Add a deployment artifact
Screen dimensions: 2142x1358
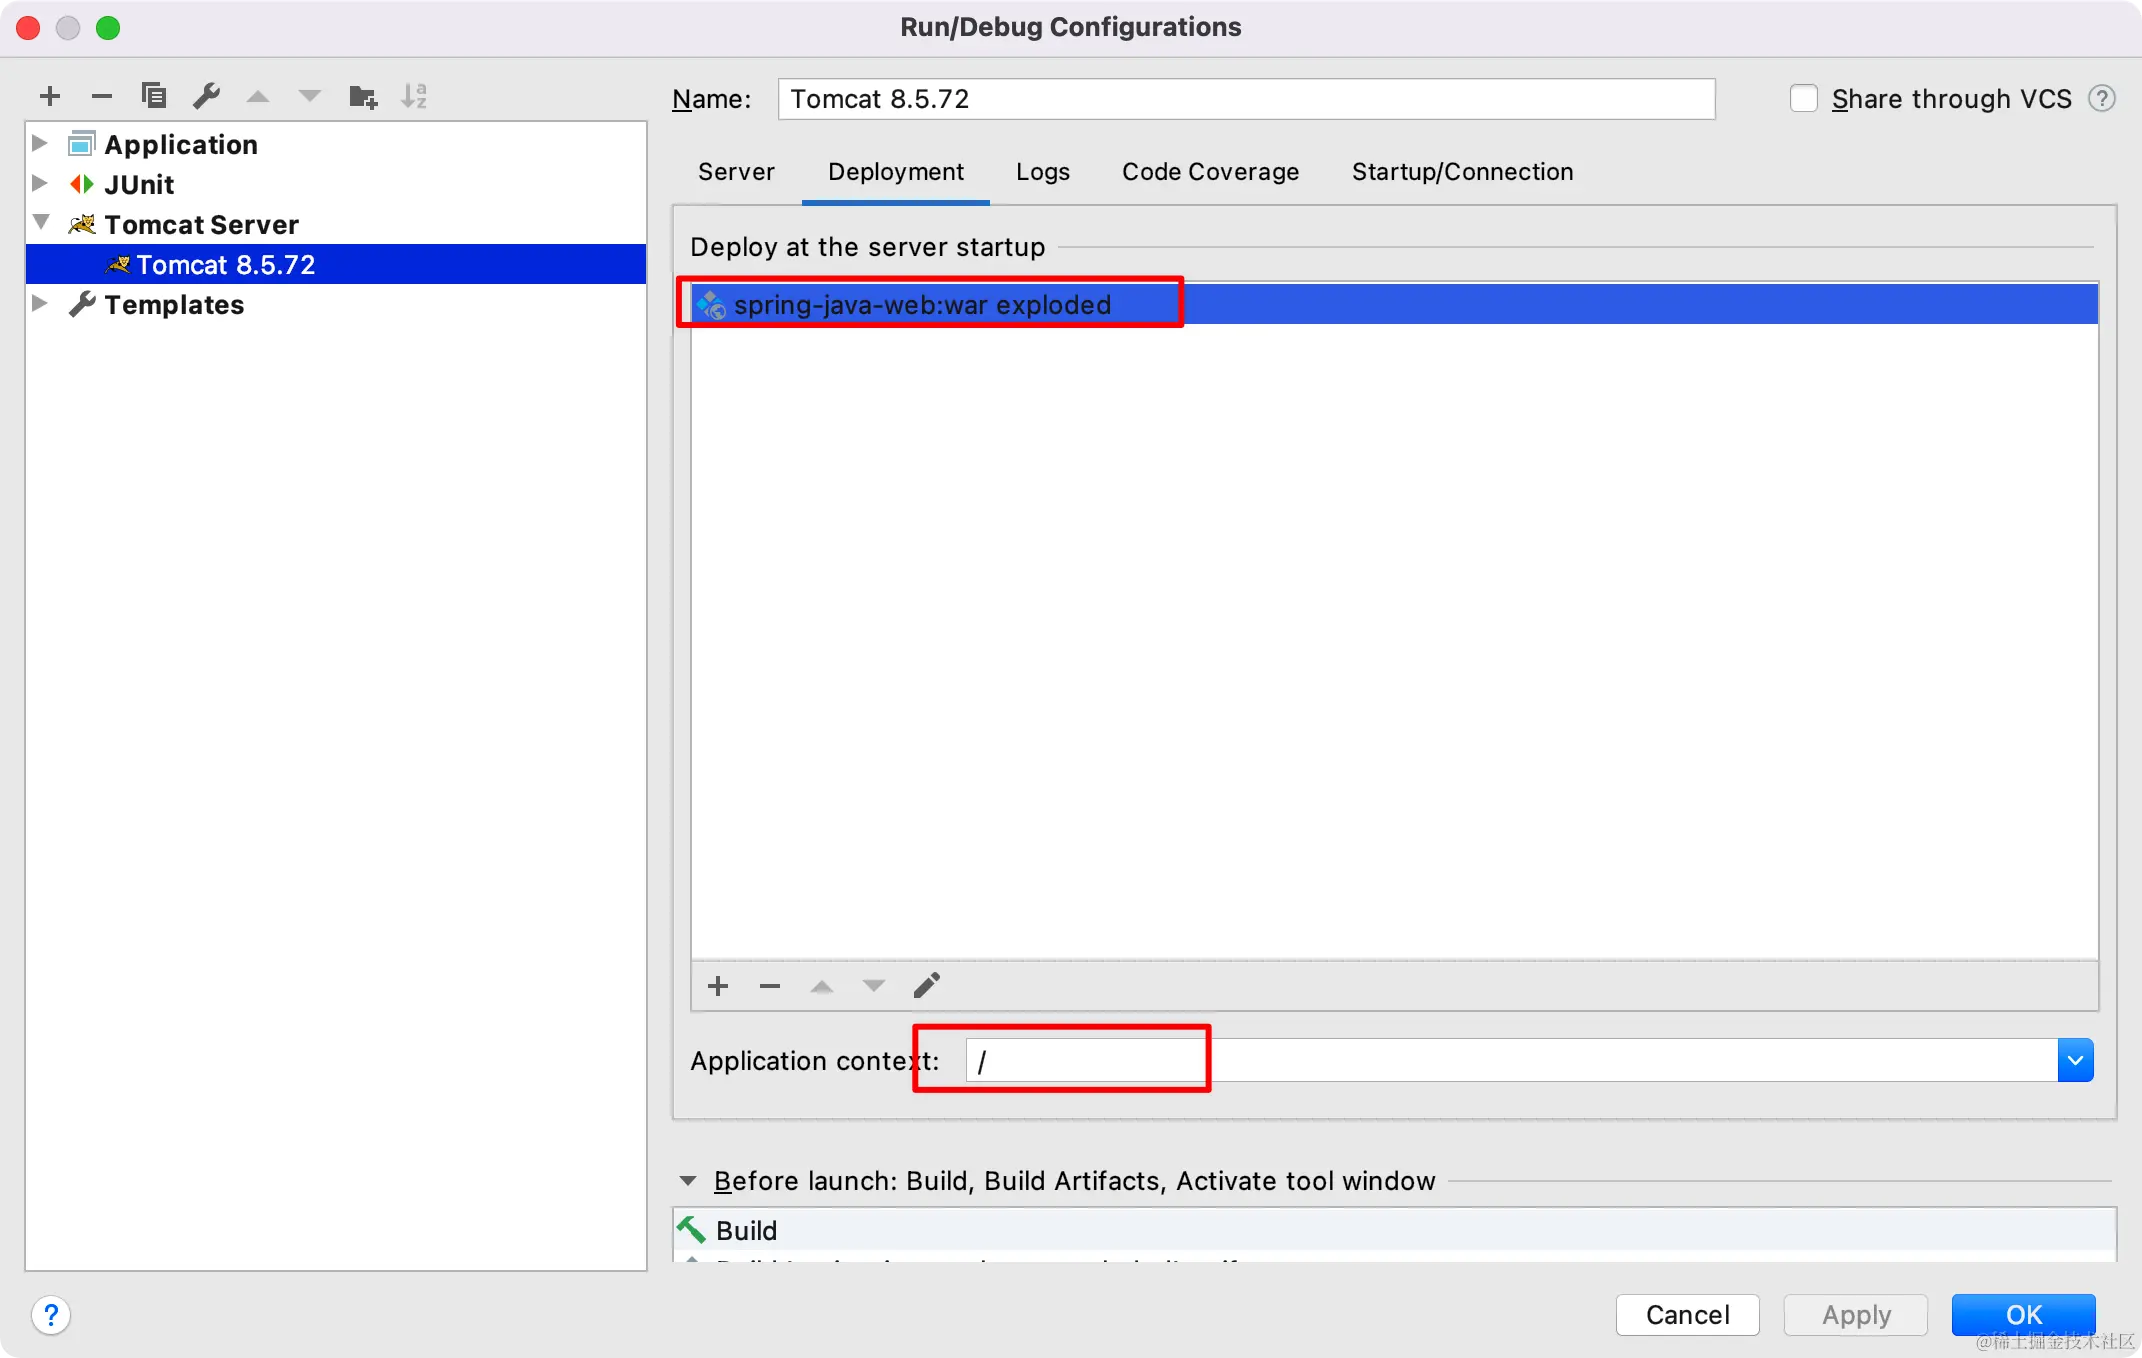(718, 986)
